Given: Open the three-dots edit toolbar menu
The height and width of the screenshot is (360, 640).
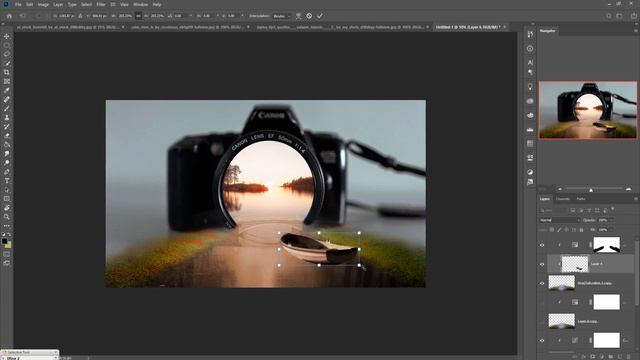Looking at the screenshot, I should pos(7,226).
